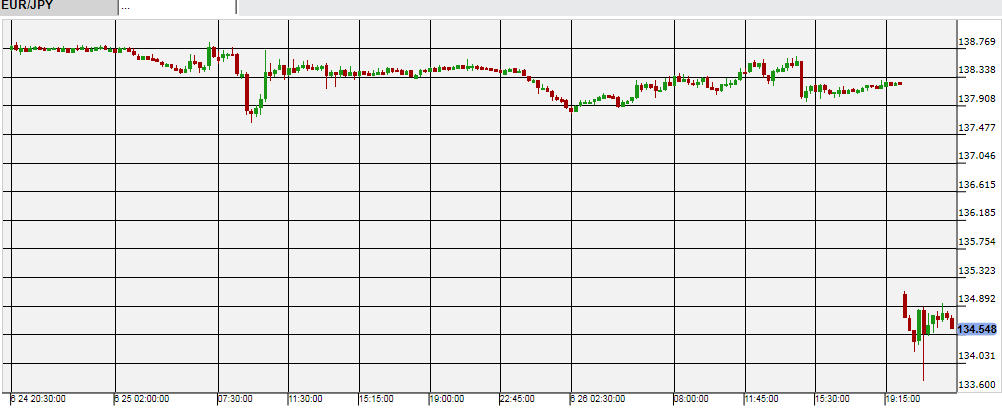Click the 07:30:00 time axis label
The height and width of the screenshot is (414, 1002).
point(236,398)
